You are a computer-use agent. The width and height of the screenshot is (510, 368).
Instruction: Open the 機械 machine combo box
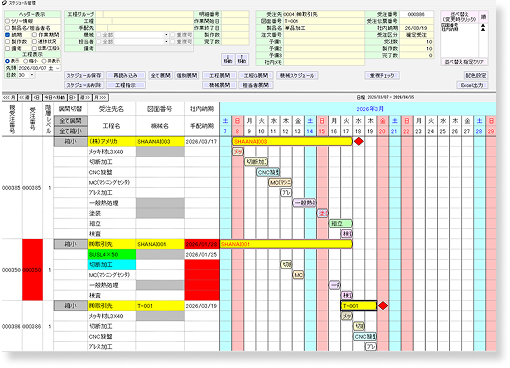(166, 35)
